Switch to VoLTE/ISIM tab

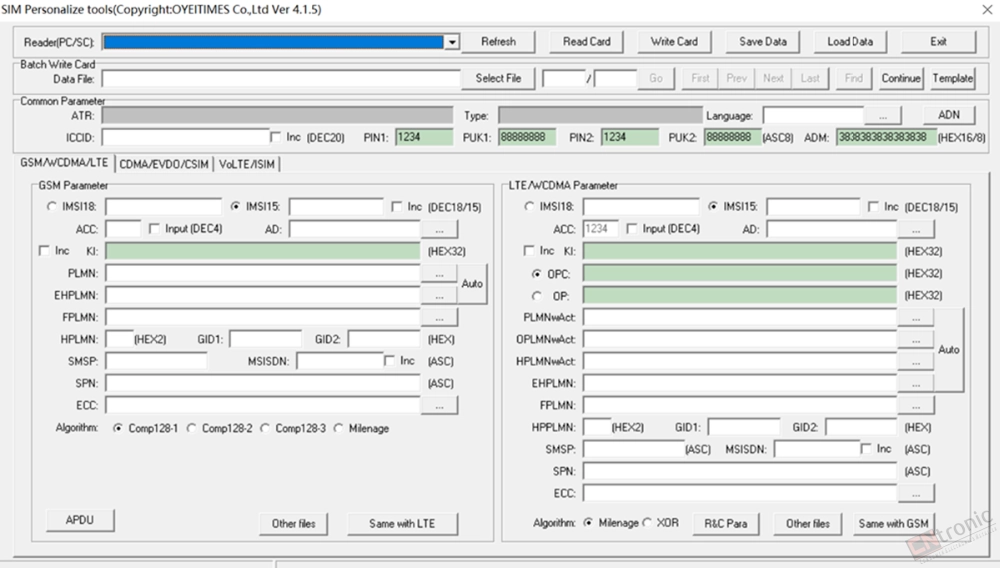coord(247,164)
